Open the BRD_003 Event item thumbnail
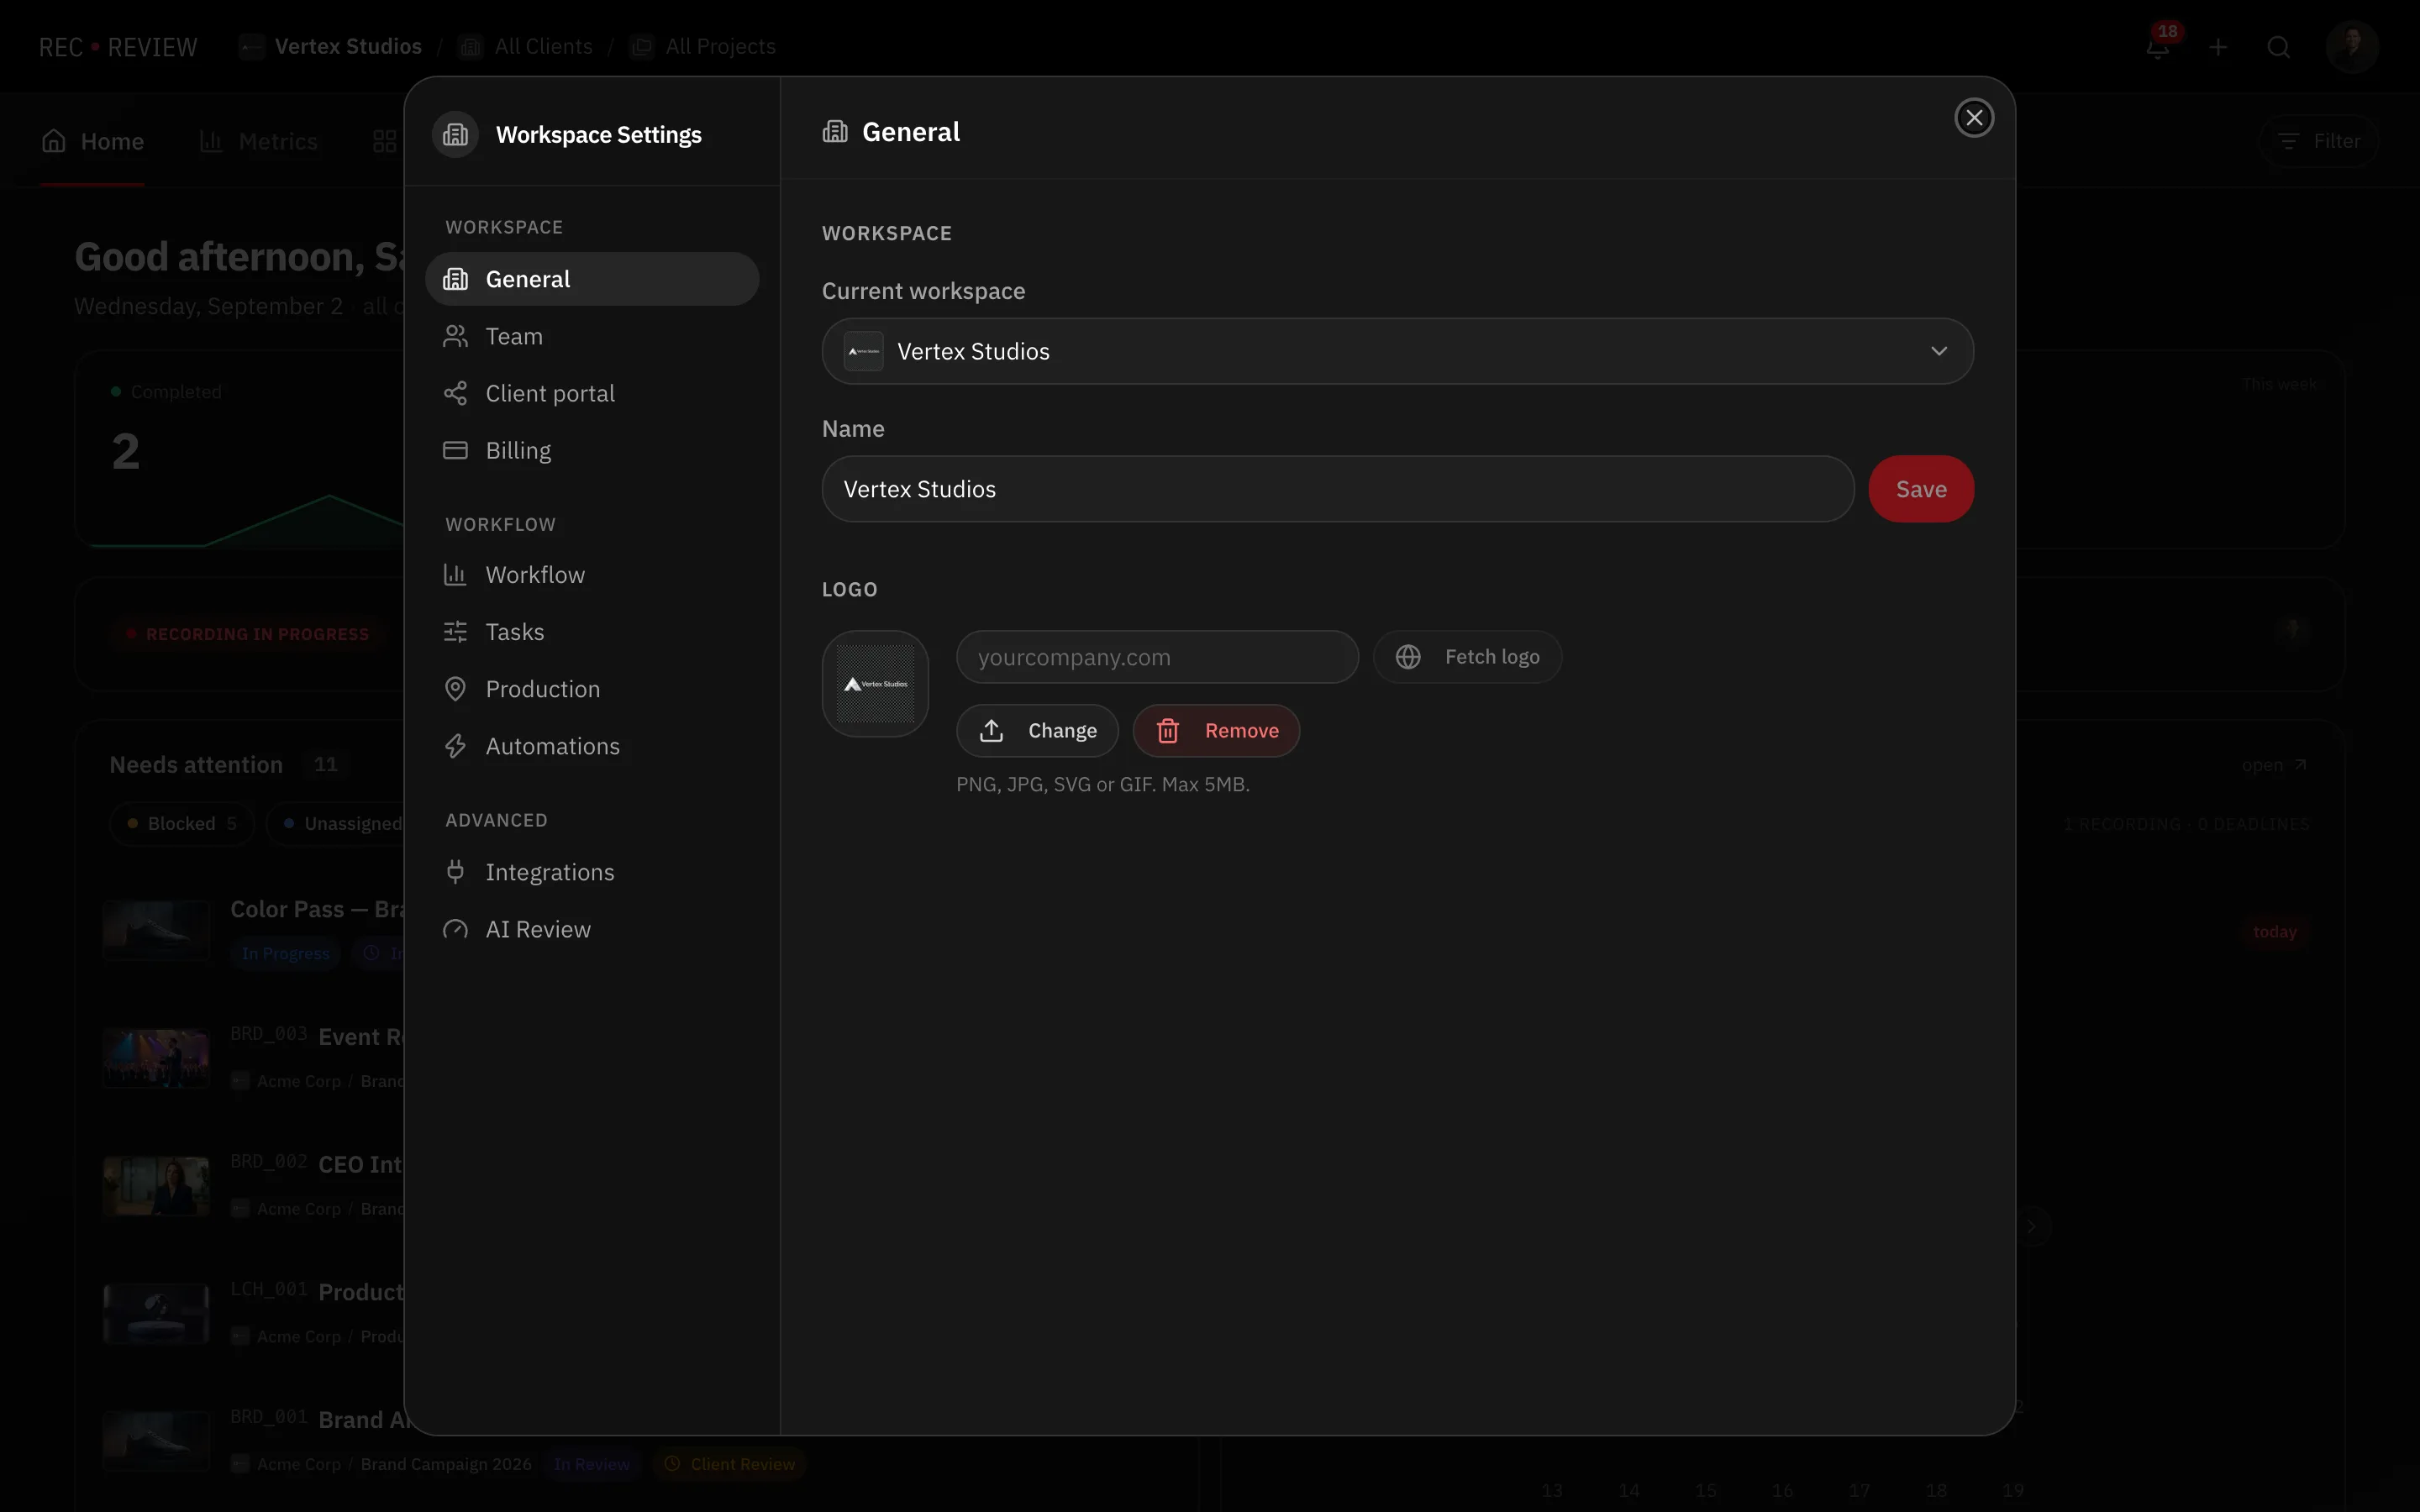 point(157,1058)
